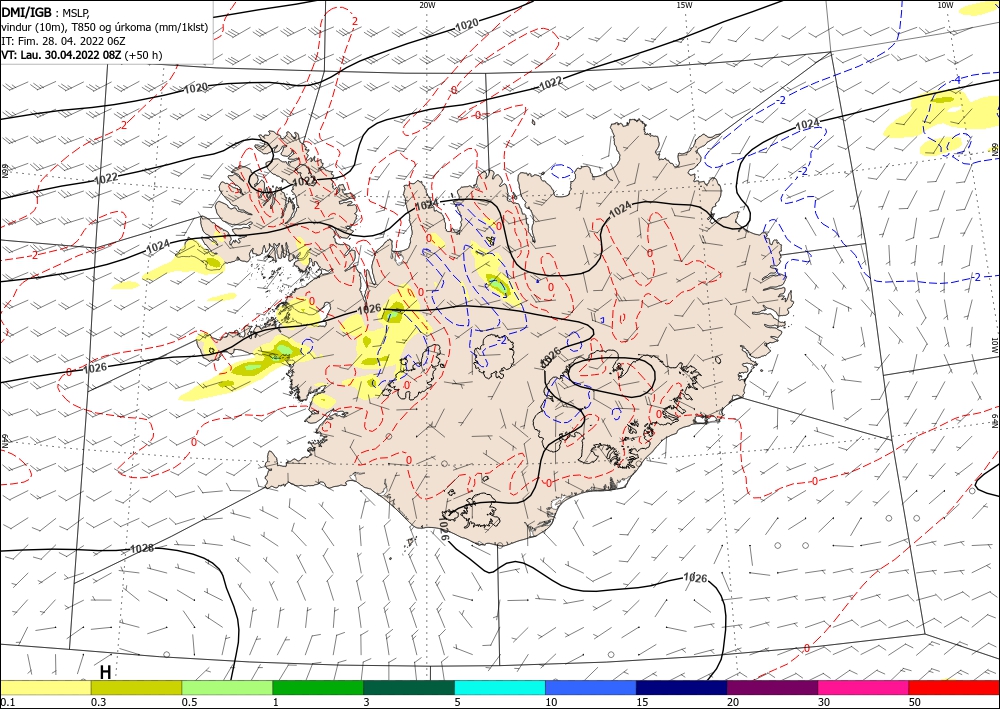This screenshot has height=709, width=1000.
Task: Click the light yellow 0.1 legend swatch
Action: (45, 687)
